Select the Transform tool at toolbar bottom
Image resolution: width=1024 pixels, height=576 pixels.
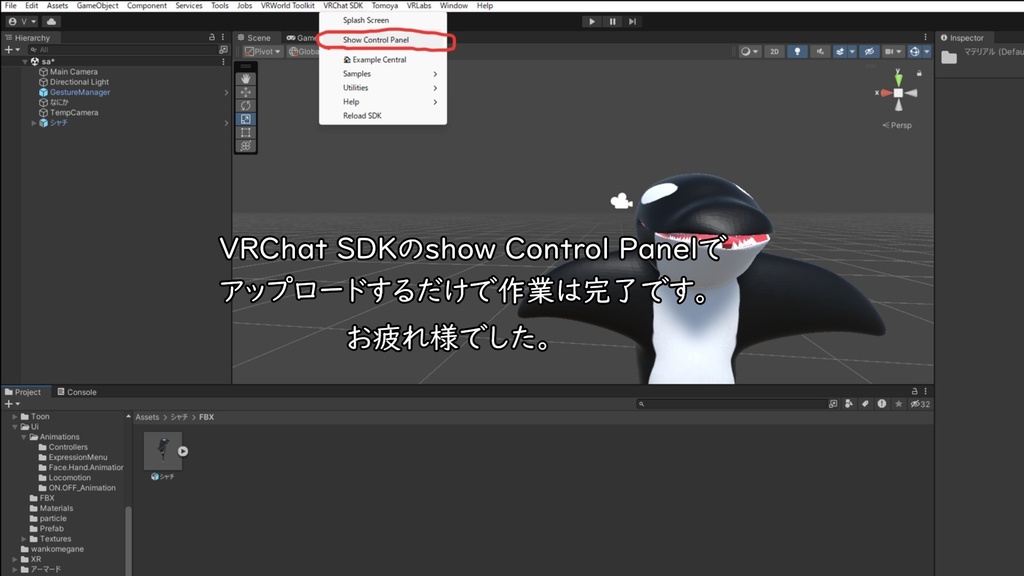[245, 145]
